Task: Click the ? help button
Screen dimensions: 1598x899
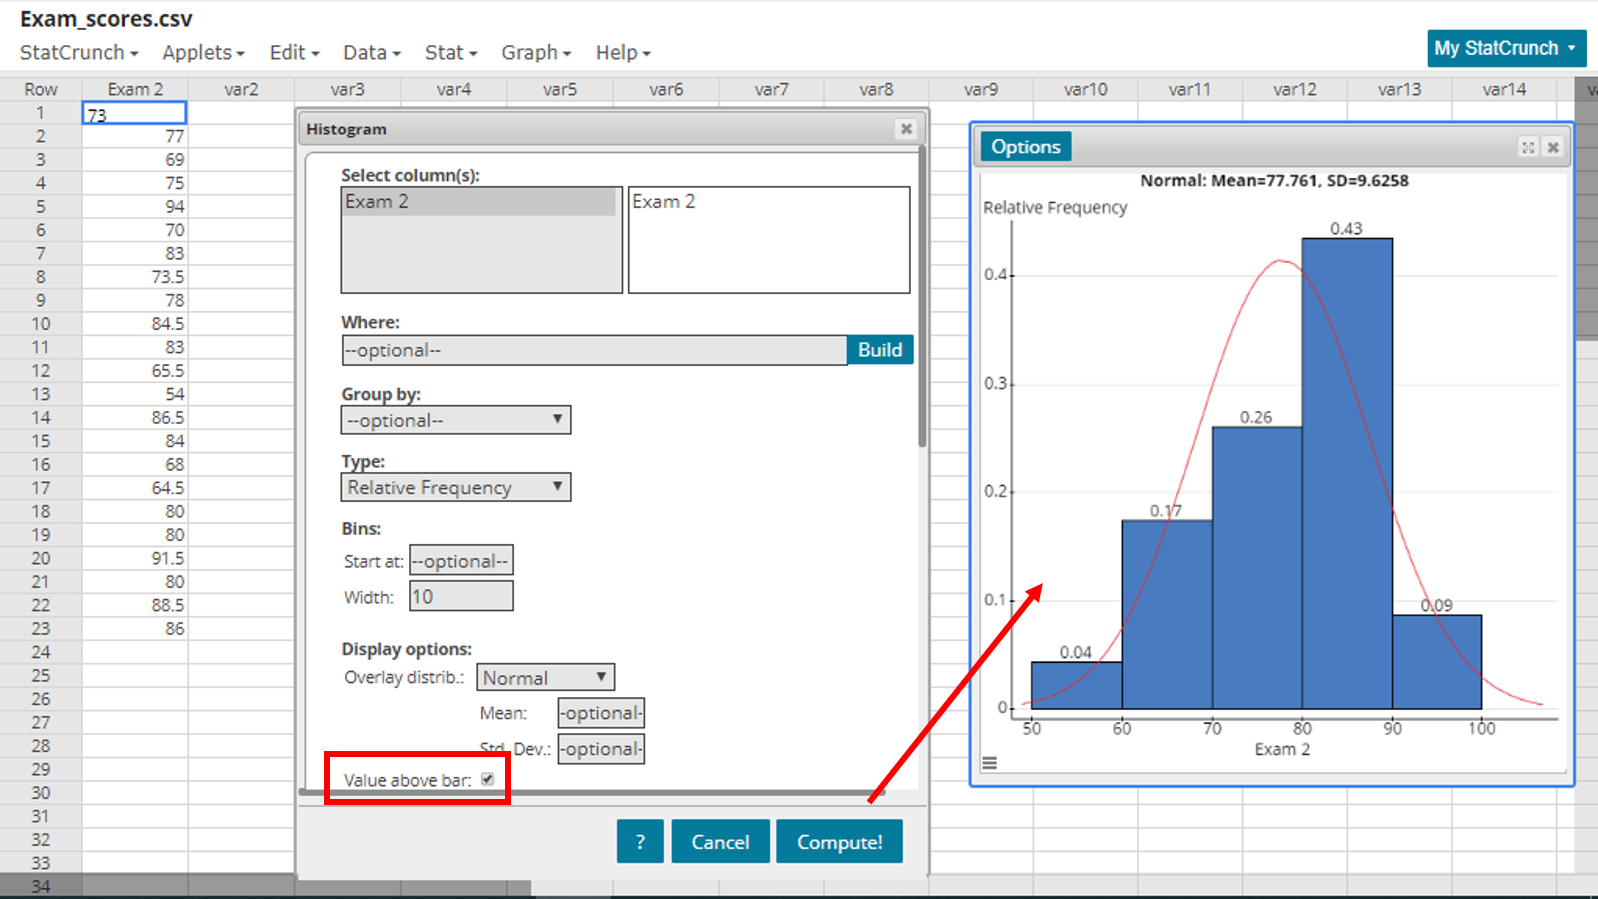Action: 640,841
